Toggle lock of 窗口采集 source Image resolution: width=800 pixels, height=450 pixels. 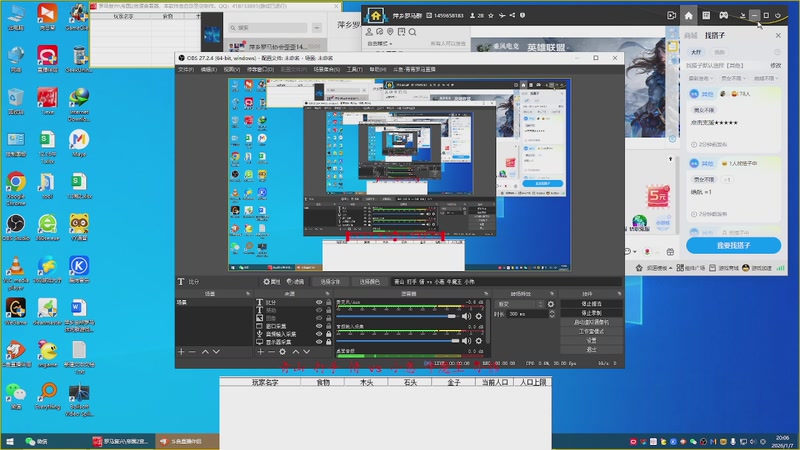coord(329,326)
